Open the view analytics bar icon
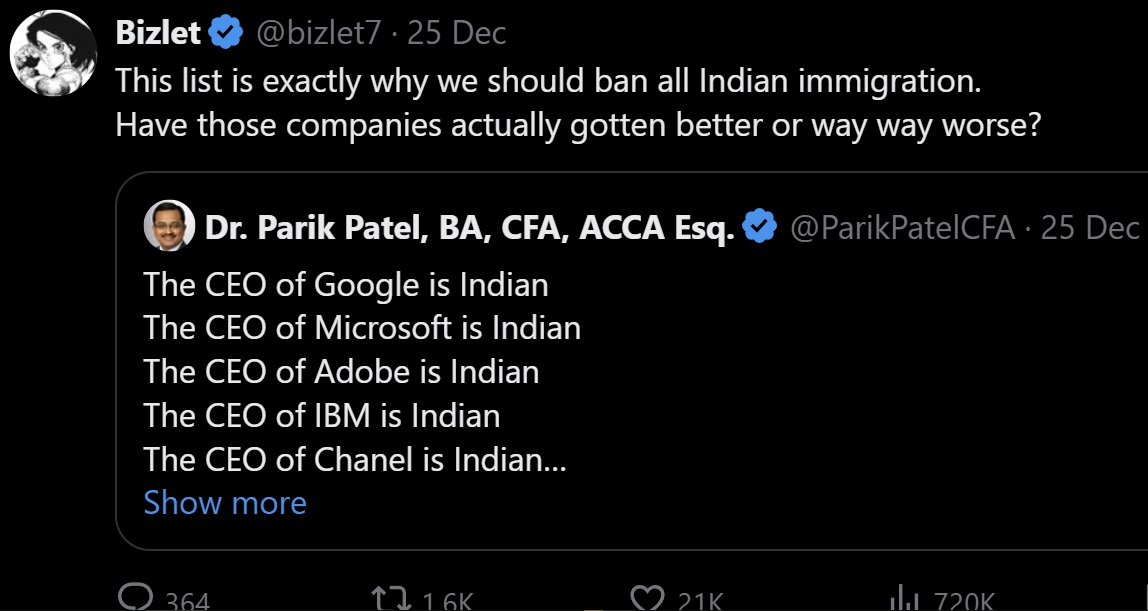1148x611 pixels. [907, 600]
